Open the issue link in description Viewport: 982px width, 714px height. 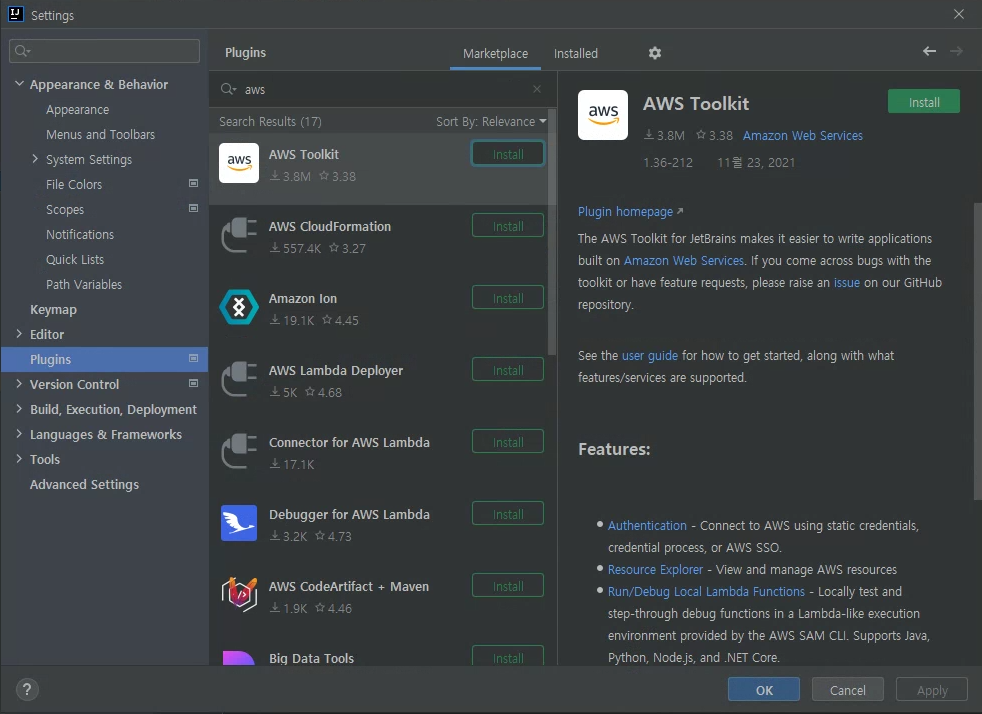(846, 282)
